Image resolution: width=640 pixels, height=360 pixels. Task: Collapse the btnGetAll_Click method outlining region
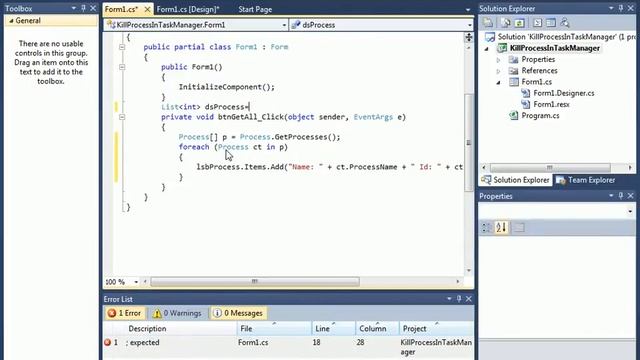tap(122, 117)
